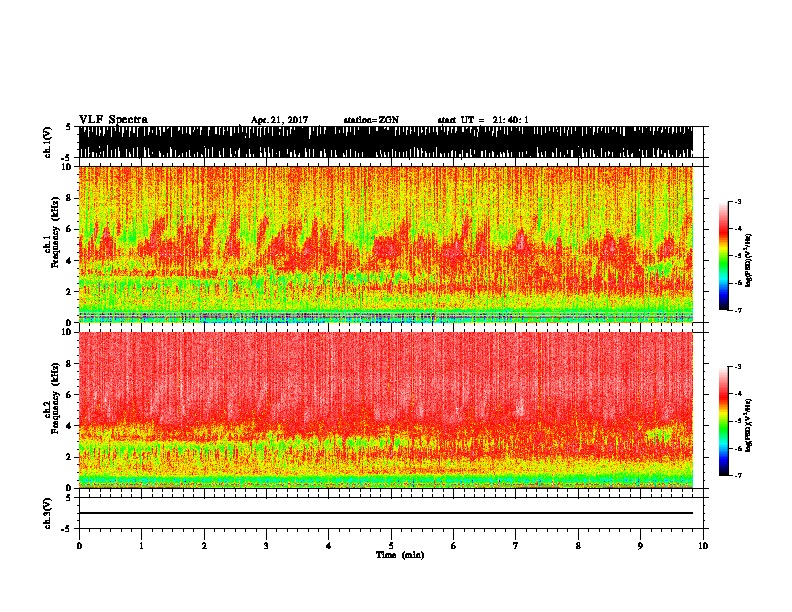Click the time axis tick label "3"
The width and height of the screenshot is (792, 612).
coord(266,545)
